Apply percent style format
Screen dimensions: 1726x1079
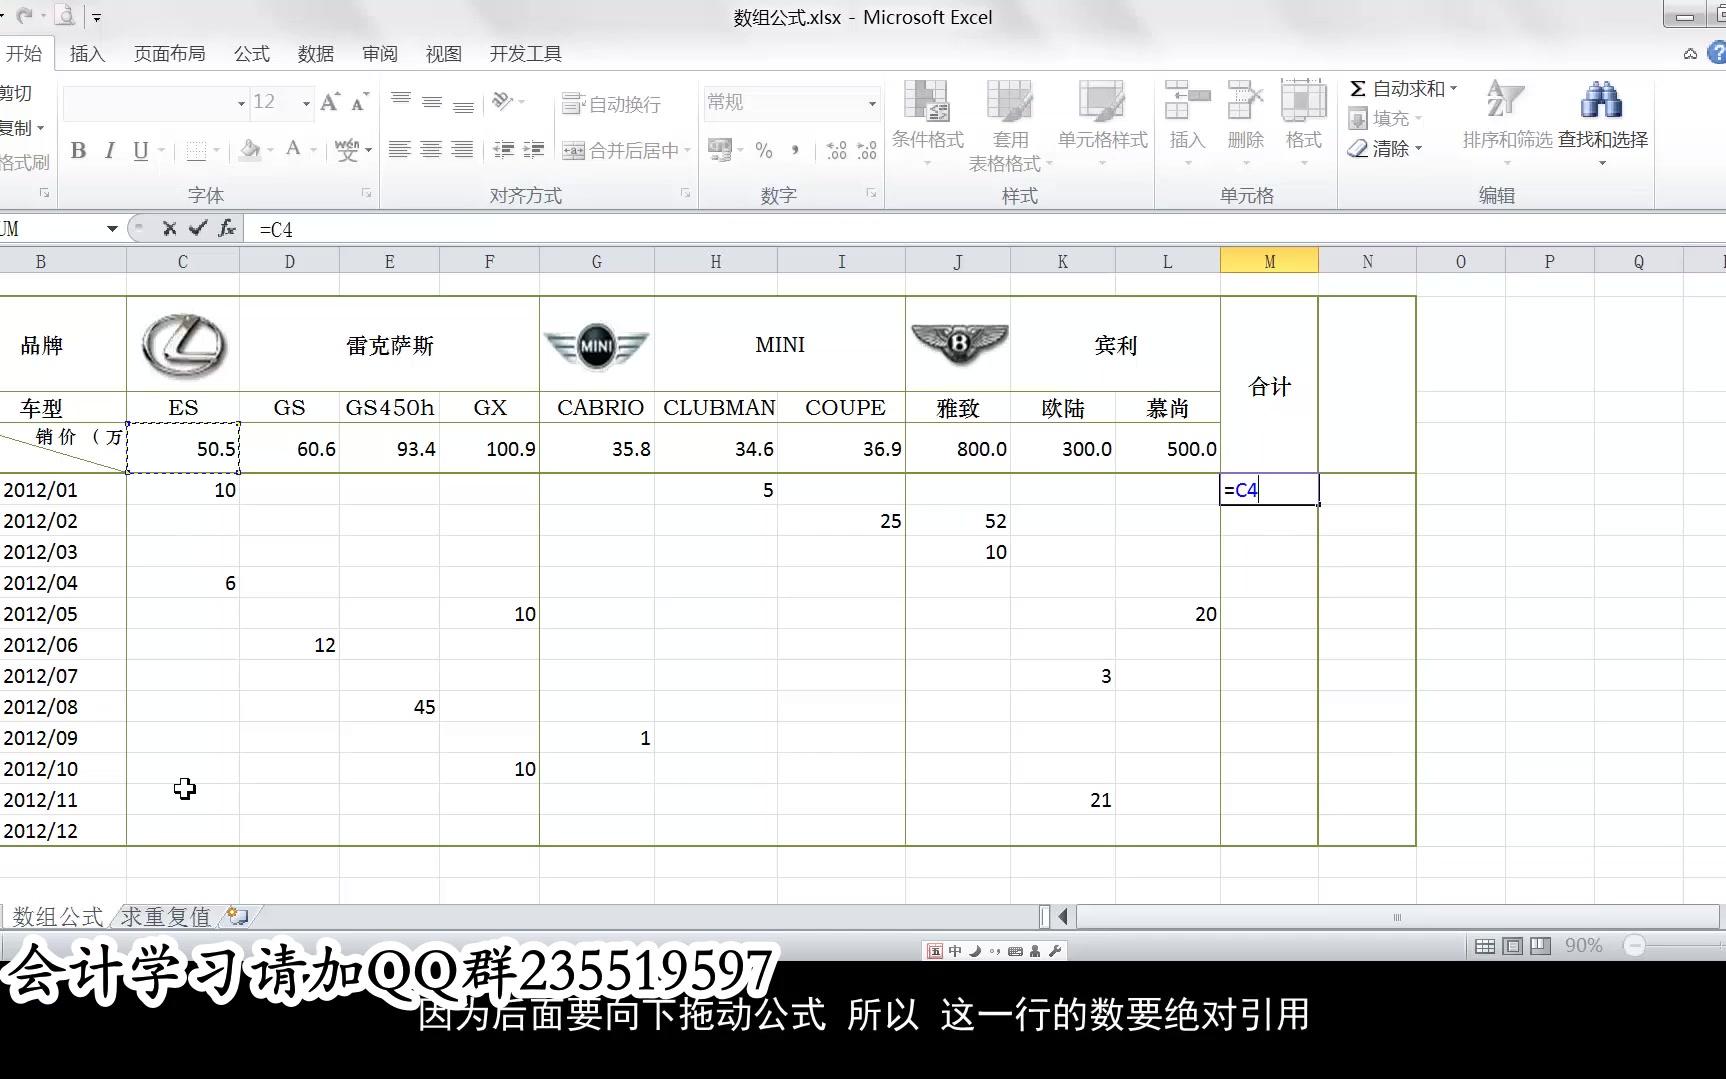click(764, 151)
